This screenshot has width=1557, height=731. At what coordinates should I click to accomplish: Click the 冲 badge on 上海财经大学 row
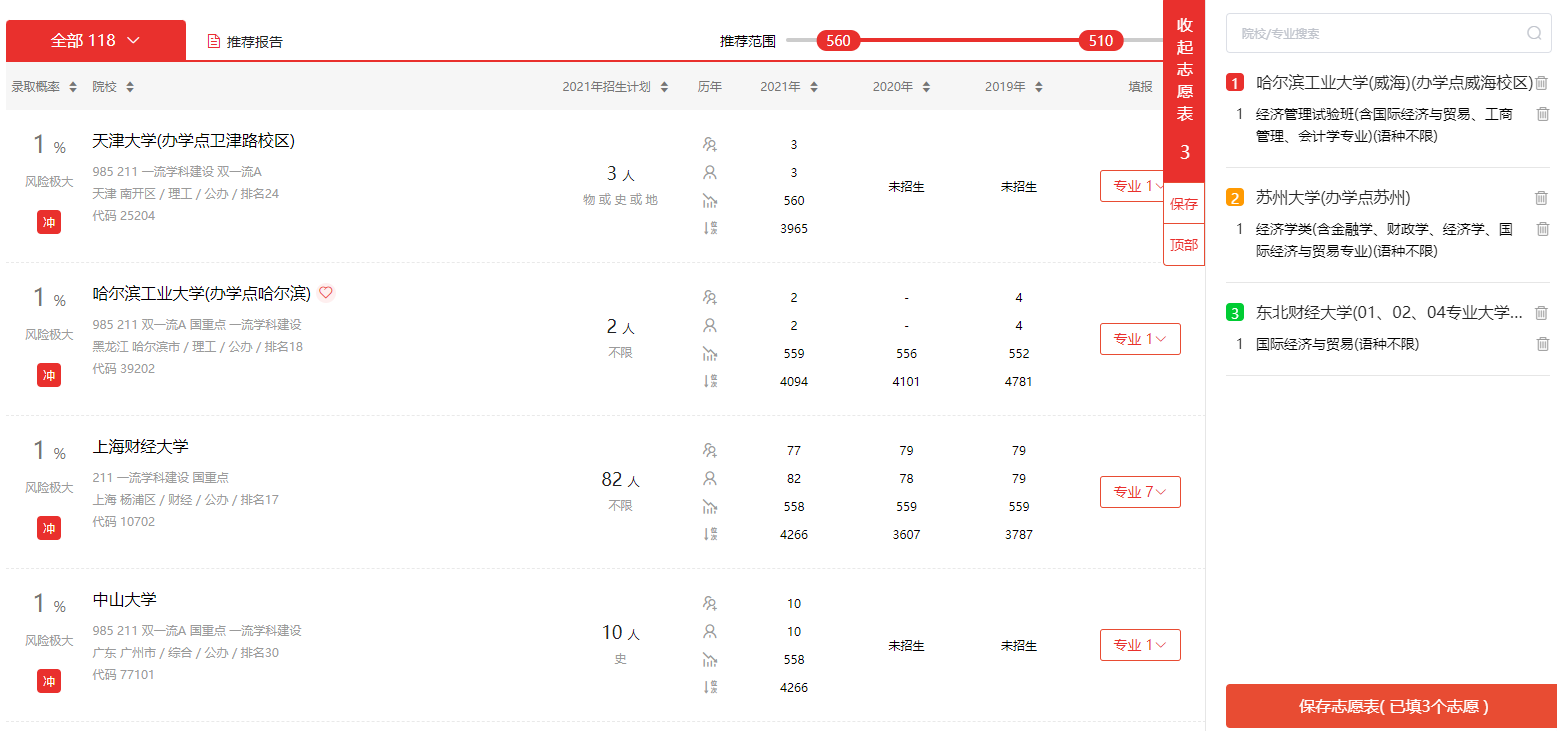[49, 528]
